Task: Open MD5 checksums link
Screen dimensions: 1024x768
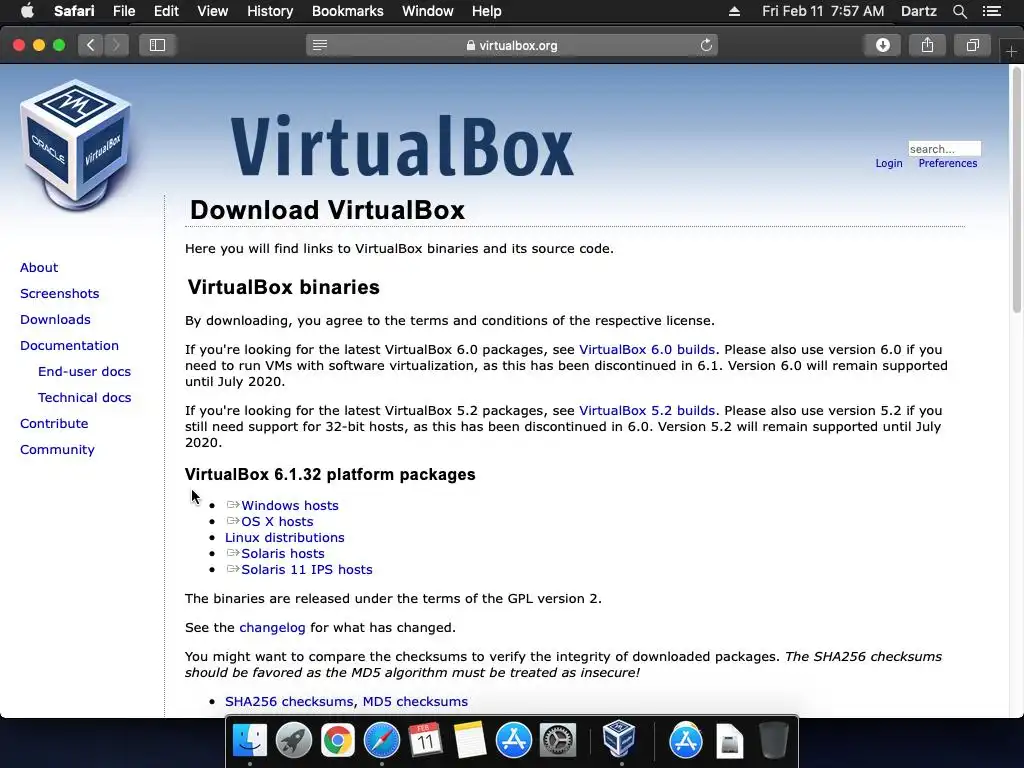Action: point(415,701)
